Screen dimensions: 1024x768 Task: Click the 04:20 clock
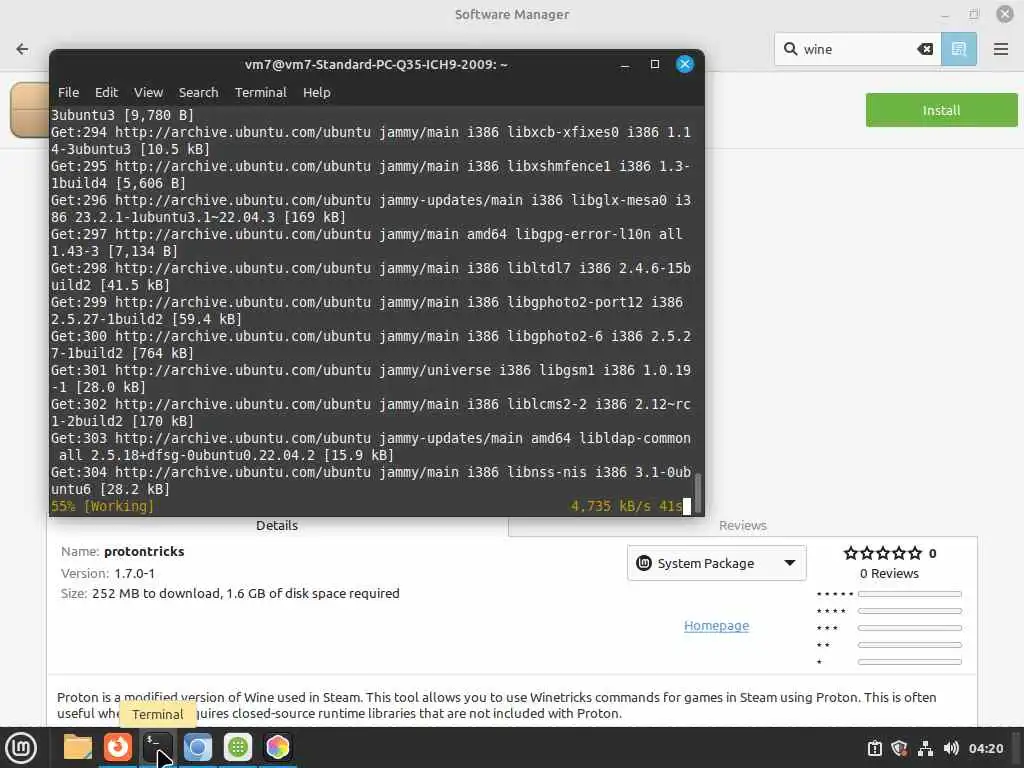tap(985, 748)
